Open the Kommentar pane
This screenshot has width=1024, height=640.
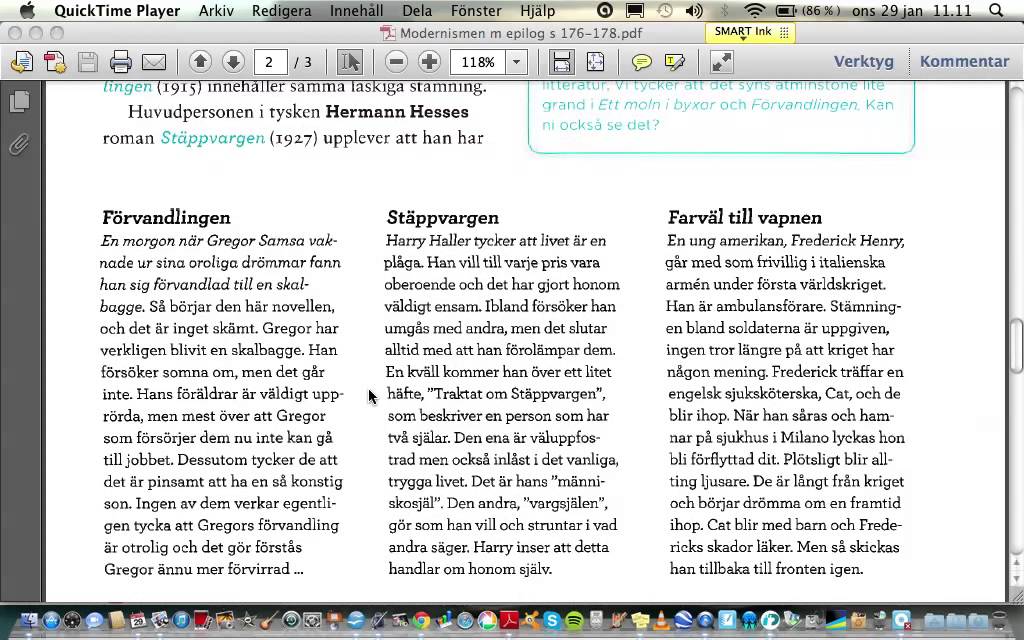coord(965,61)
